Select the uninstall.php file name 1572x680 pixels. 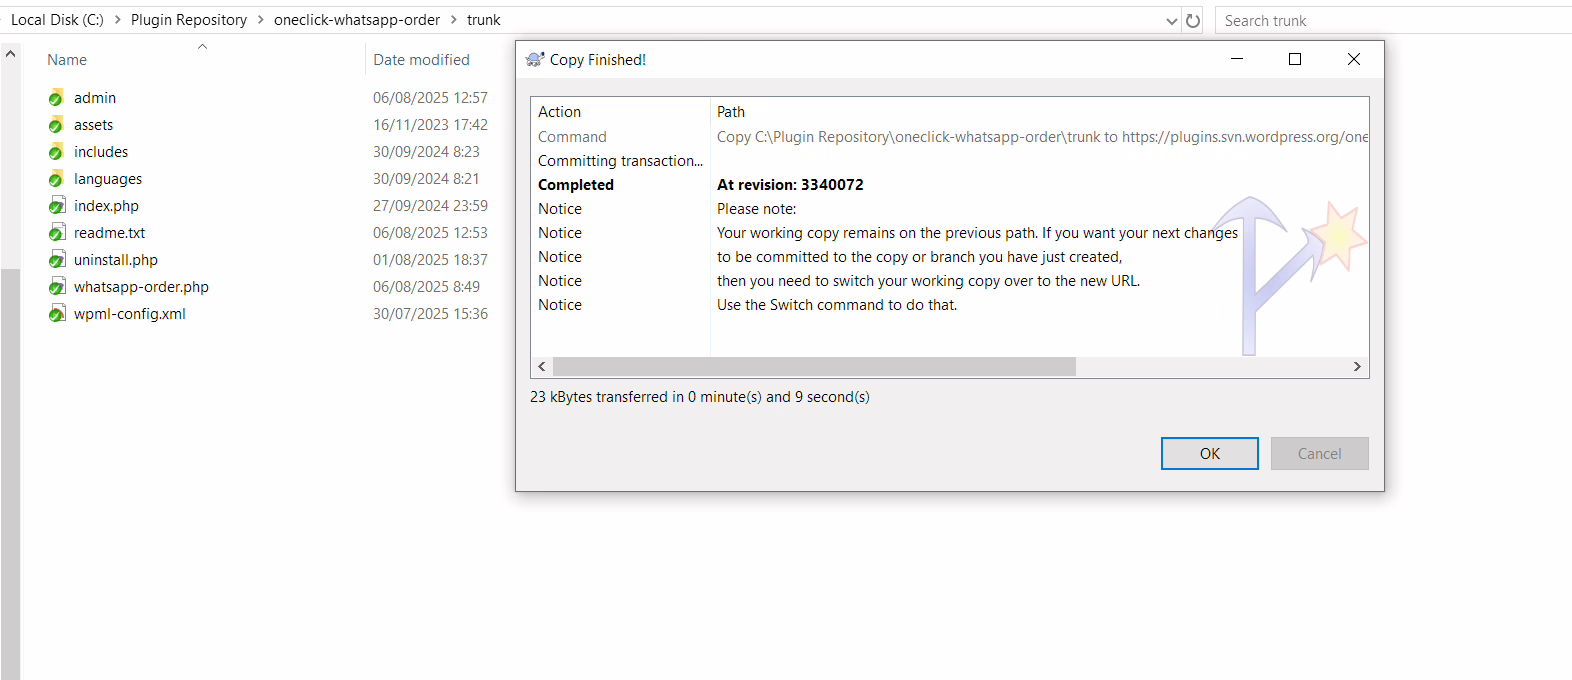point(116,260)
